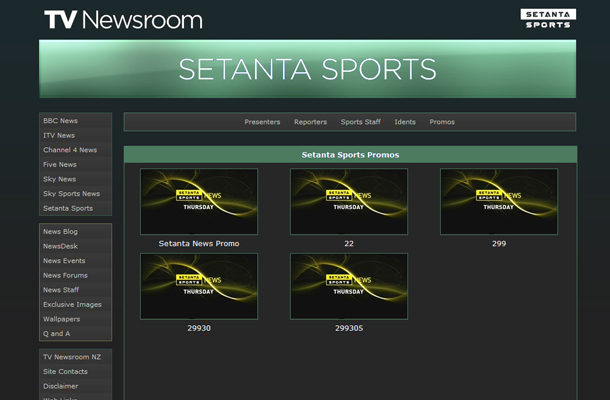The image size is (610, 400).
Task: Click the large Setanta Sports banner
Action: point(307,68)
